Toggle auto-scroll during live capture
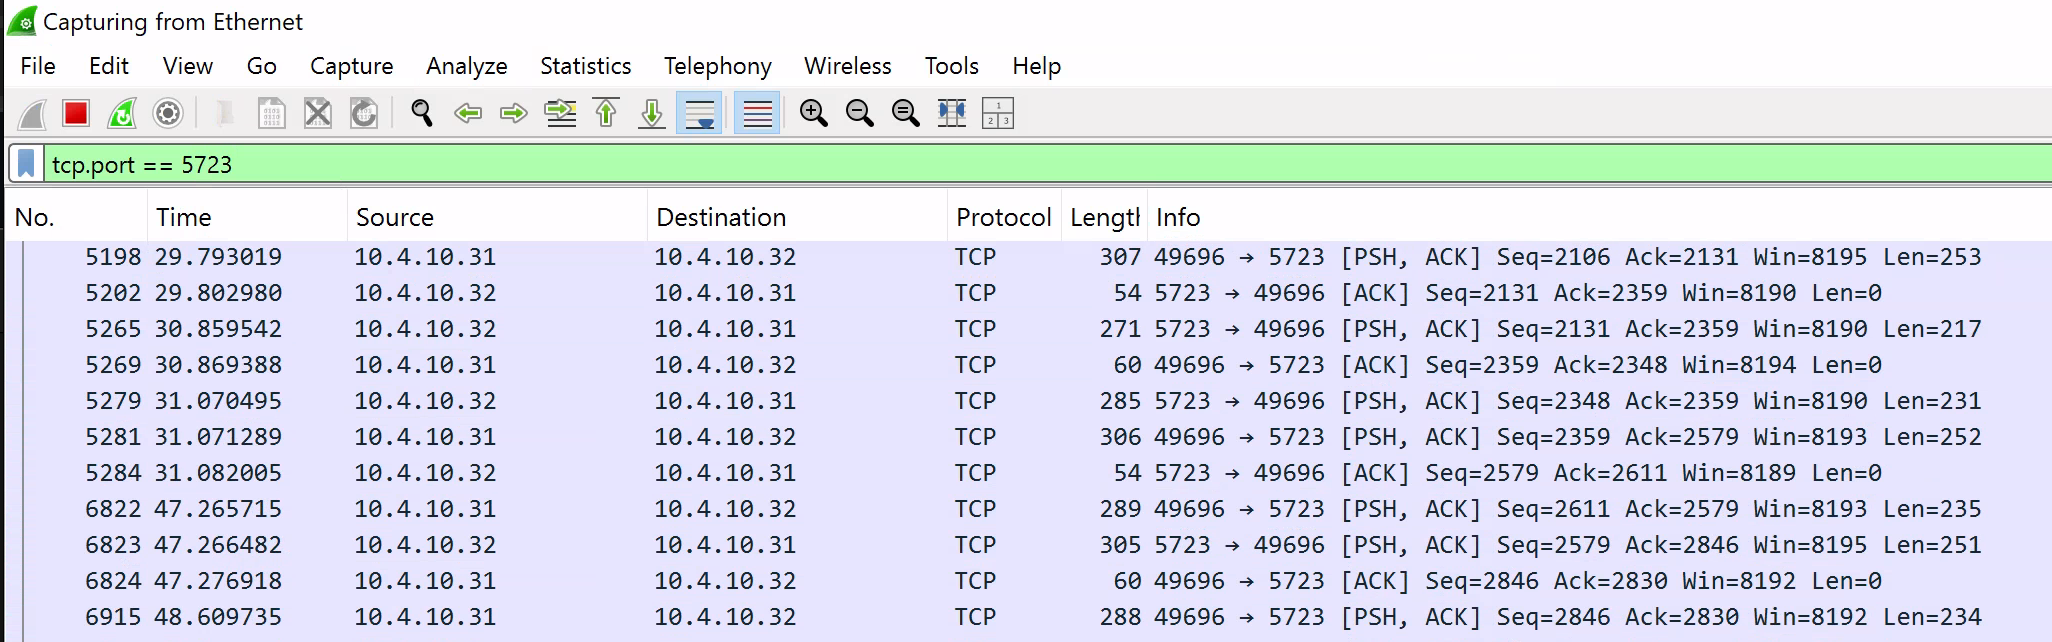Viewport: 2052px width, 642px height. pos(699,114)
